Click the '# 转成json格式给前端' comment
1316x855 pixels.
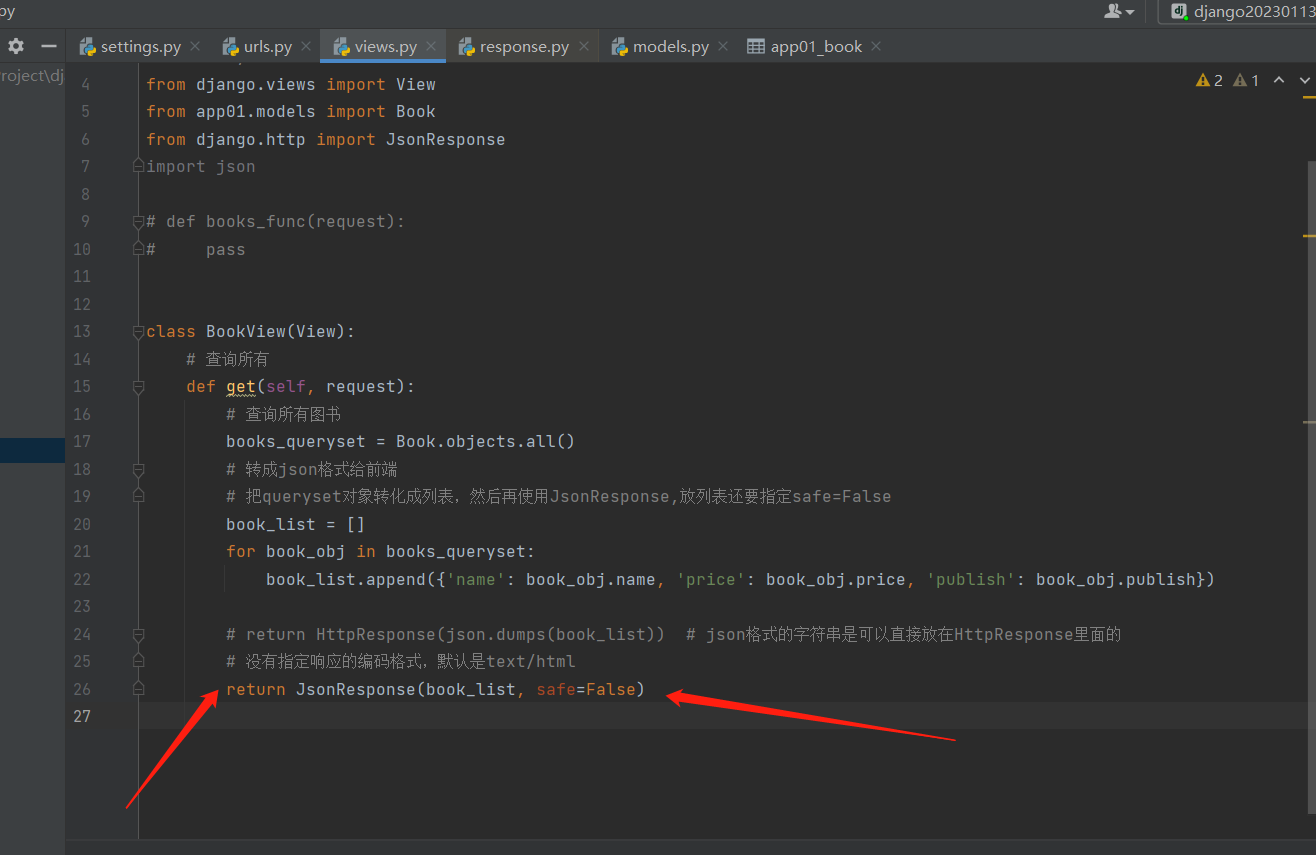pos(312,469)
